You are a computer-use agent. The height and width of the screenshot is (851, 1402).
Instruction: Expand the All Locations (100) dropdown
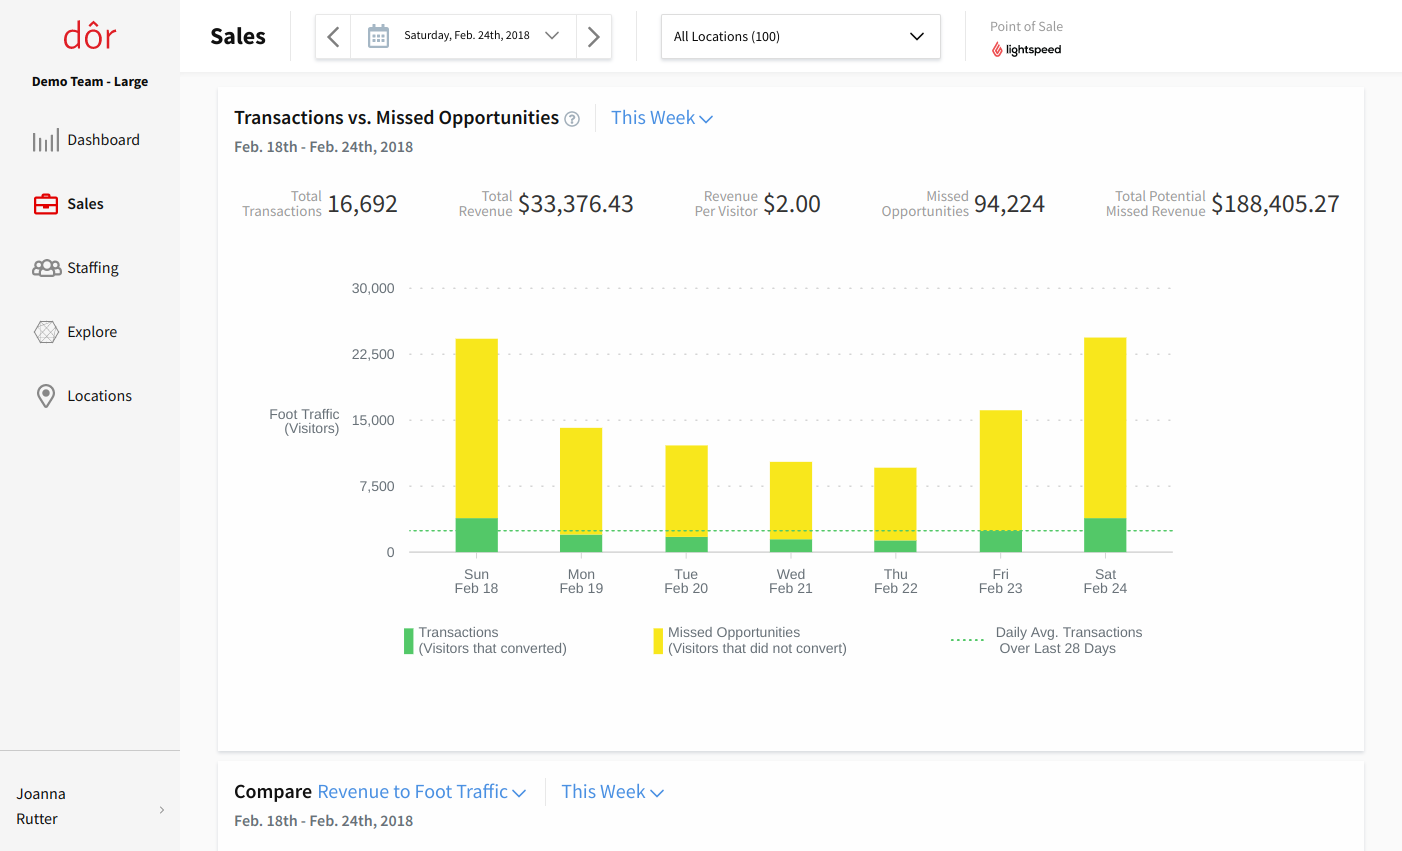(x=800, y=36)
